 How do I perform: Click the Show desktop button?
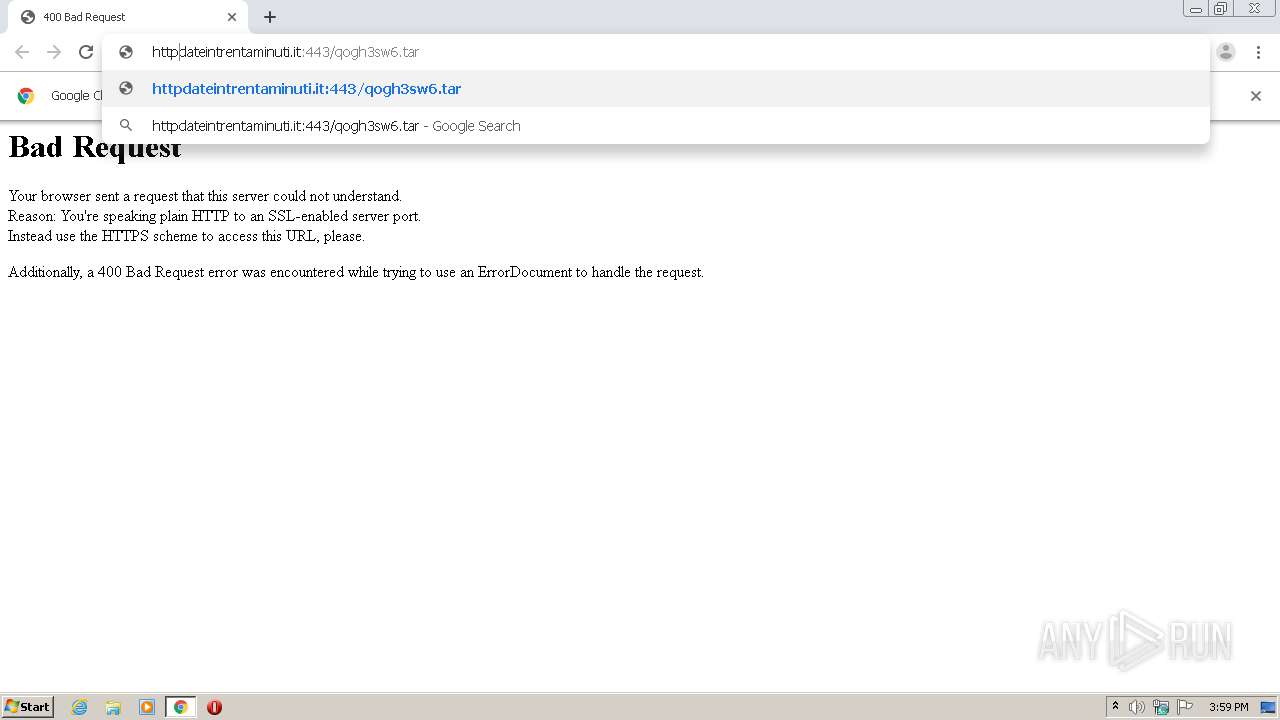click(x=1269, y=707)
